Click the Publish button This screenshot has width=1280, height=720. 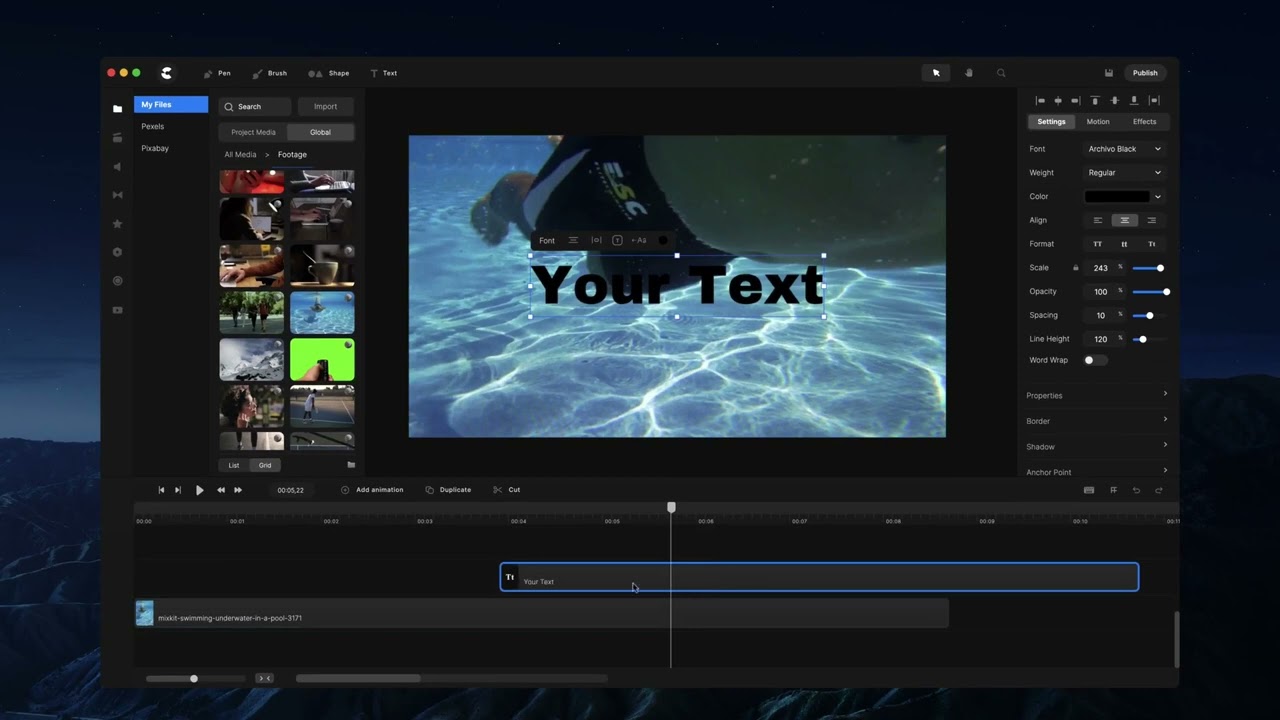(x=1145, y=73)
